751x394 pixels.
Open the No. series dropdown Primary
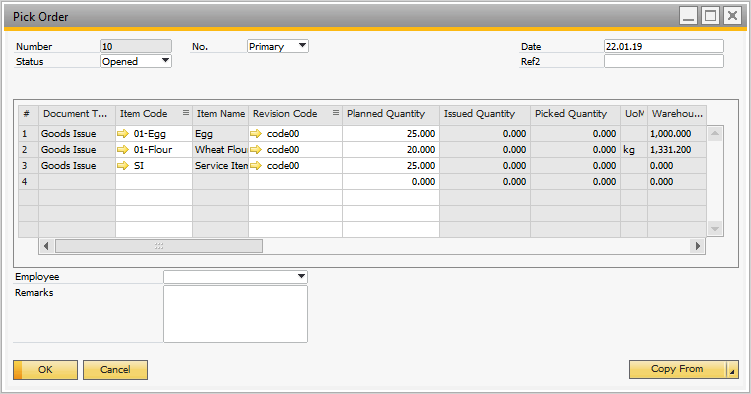(x=302, y=46)
